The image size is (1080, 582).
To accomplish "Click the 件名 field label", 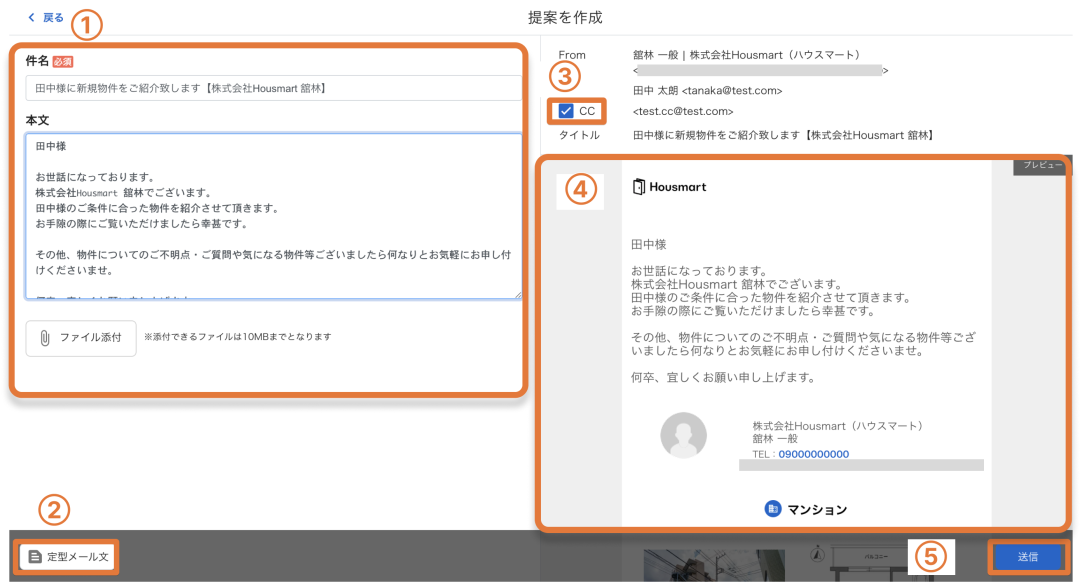I will coord(37,61).
